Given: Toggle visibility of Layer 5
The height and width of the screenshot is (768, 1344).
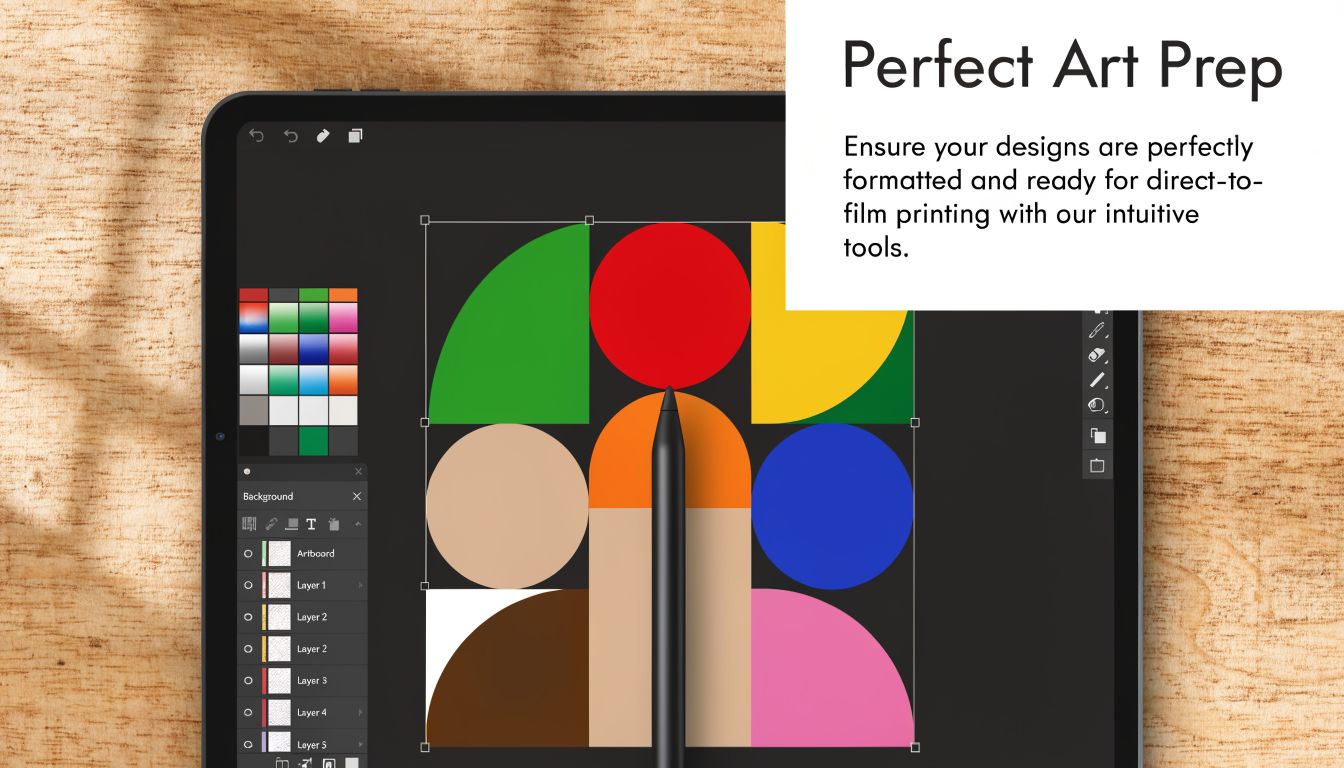Looking at the screenshot, I should tap(248, 745).
